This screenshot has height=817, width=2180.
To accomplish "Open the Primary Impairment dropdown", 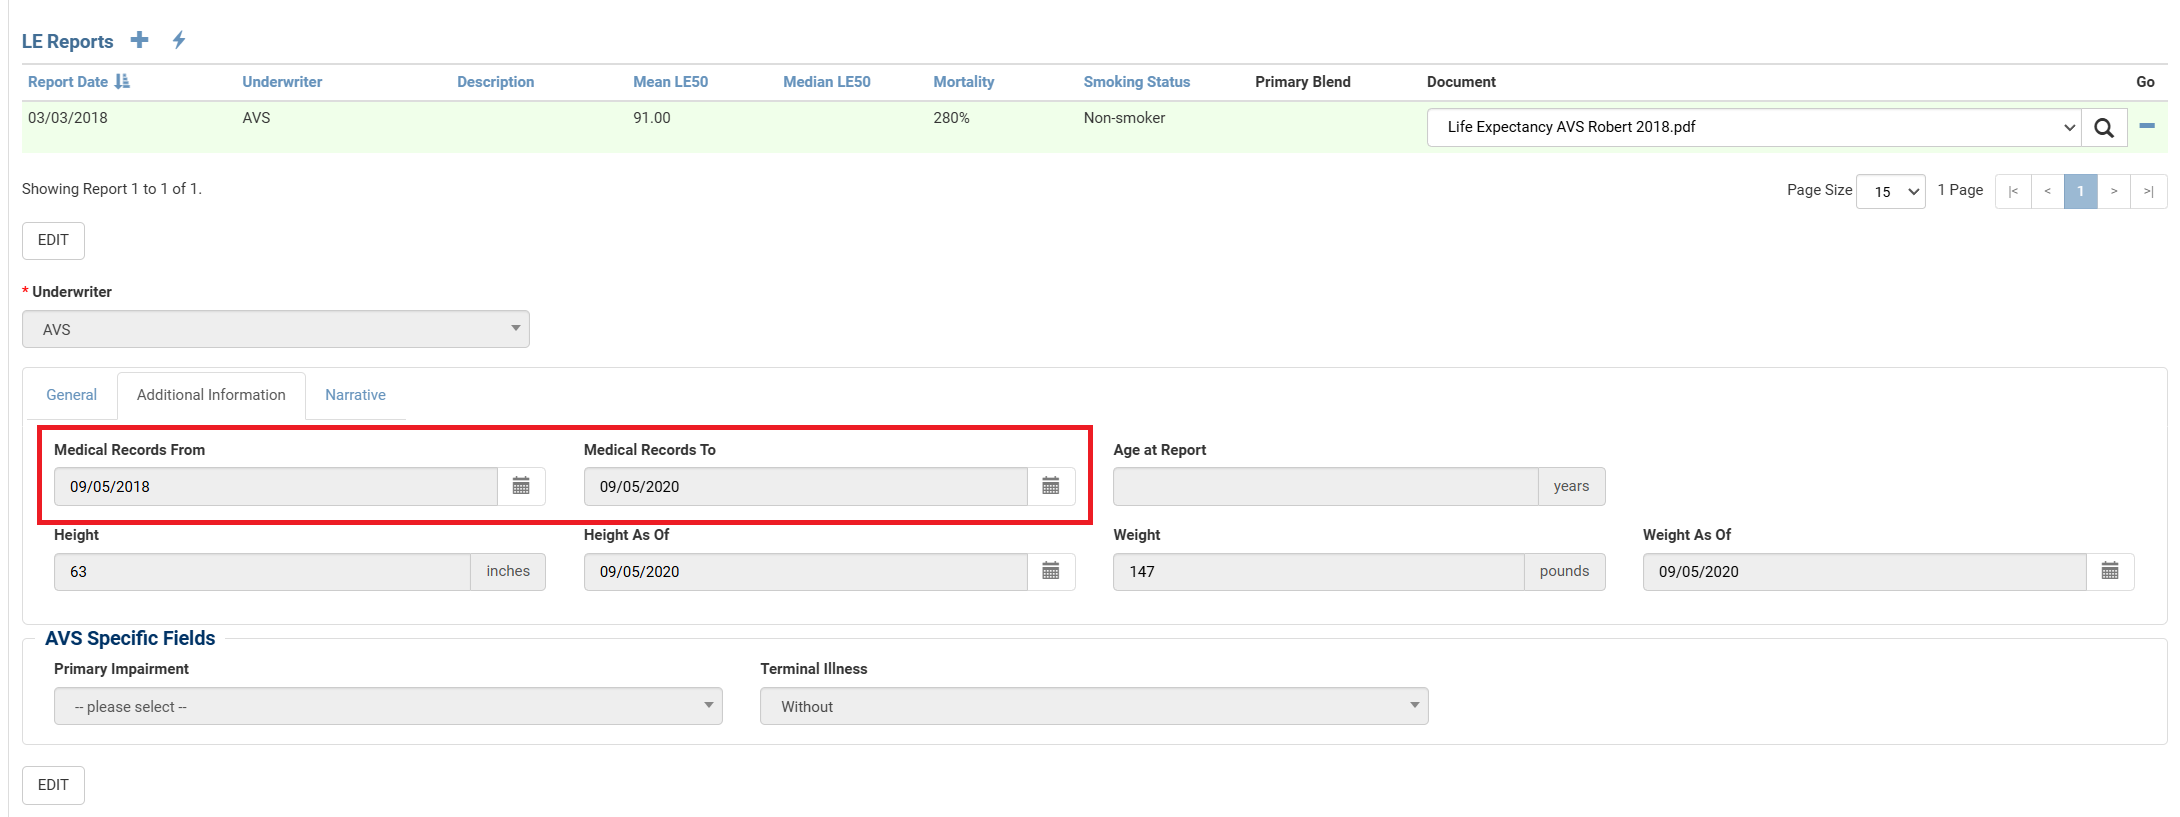I will [388, 706].
